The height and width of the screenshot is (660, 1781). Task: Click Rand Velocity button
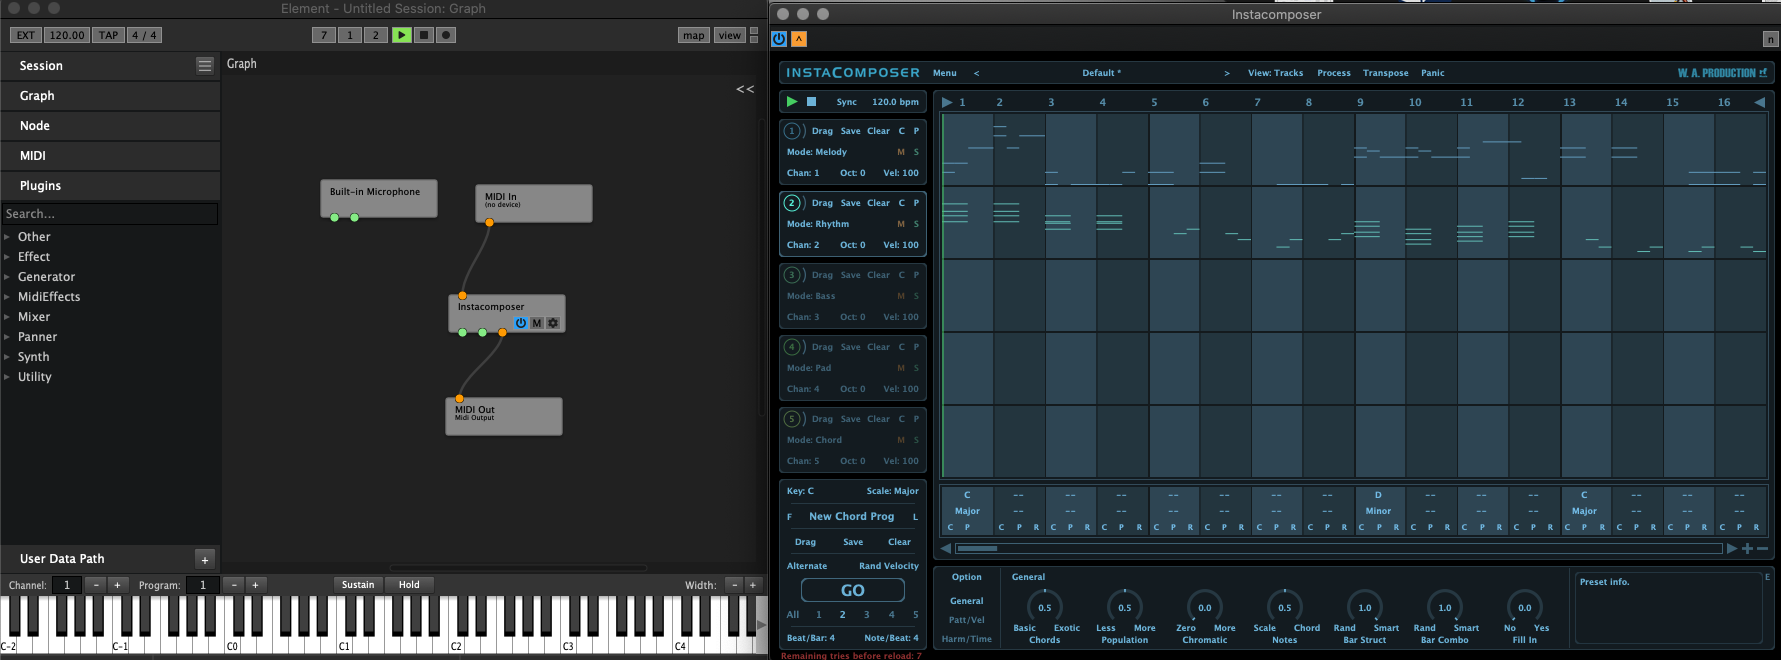click(x=889, y=566)
